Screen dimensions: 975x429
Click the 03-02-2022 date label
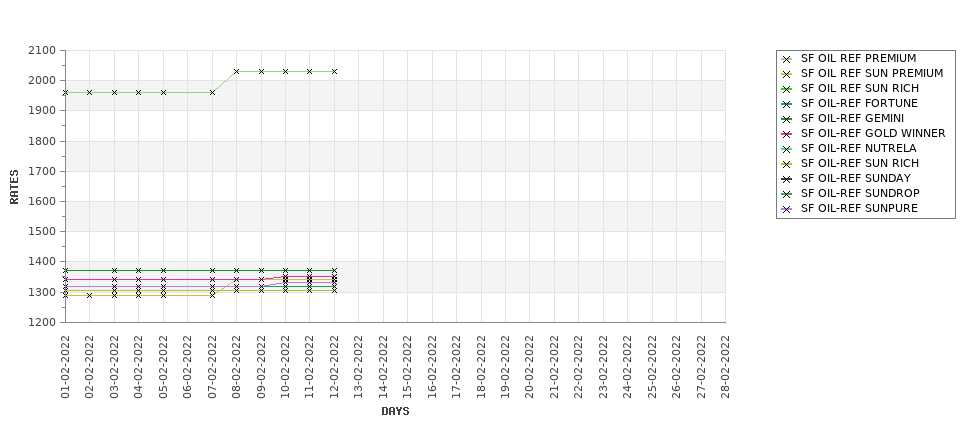point(114,367)
